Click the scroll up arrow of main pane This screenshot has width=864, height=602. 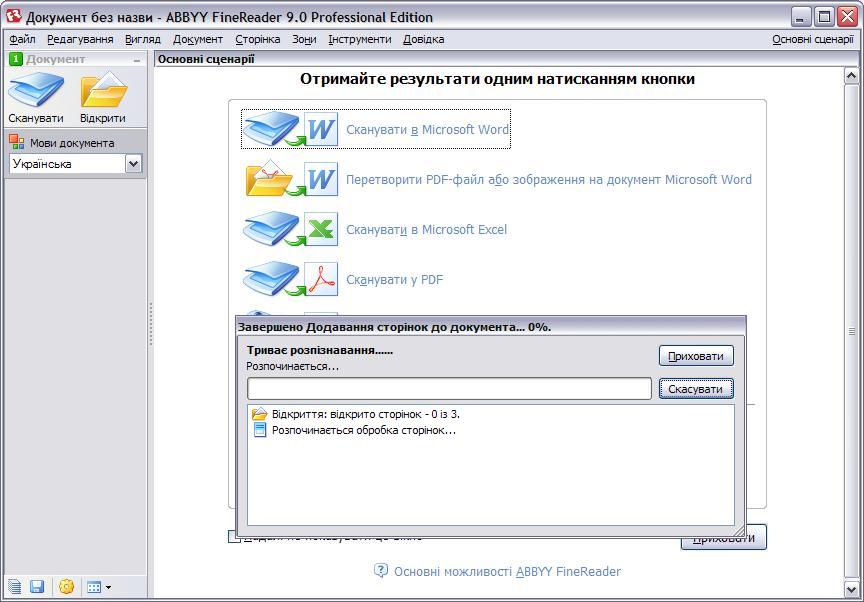(851, 76)
